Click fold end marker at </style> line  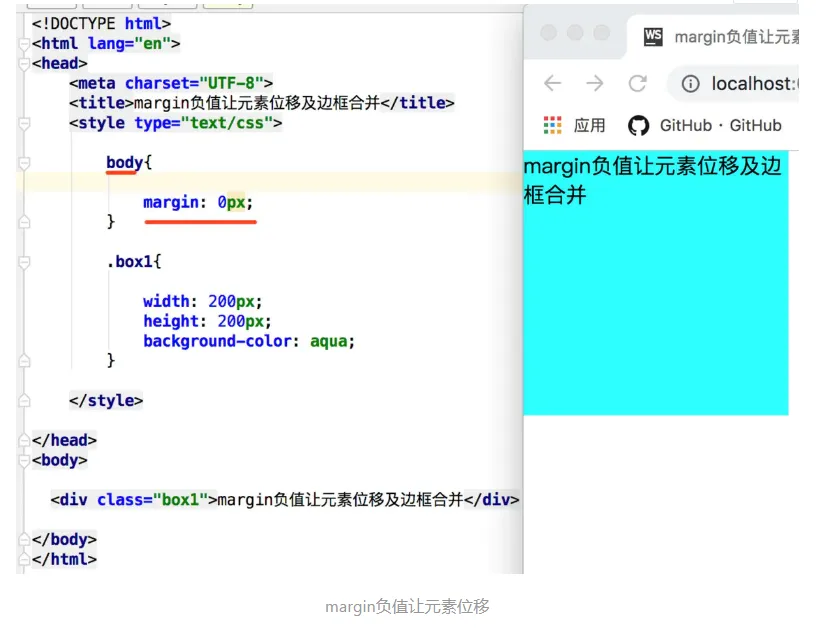click(24, 401)
